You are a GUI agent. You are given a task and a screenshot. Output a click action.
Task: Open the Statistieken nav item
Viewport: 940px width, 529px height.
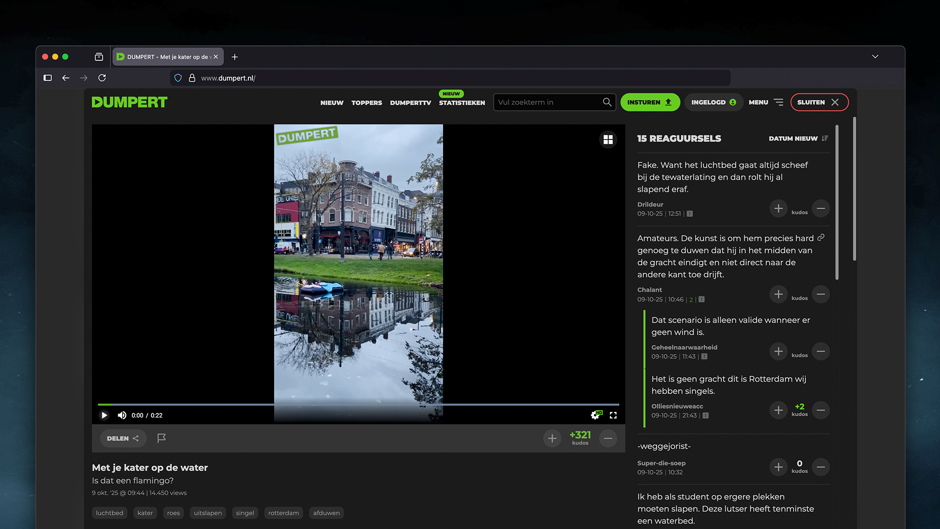(x=462, y=103)
